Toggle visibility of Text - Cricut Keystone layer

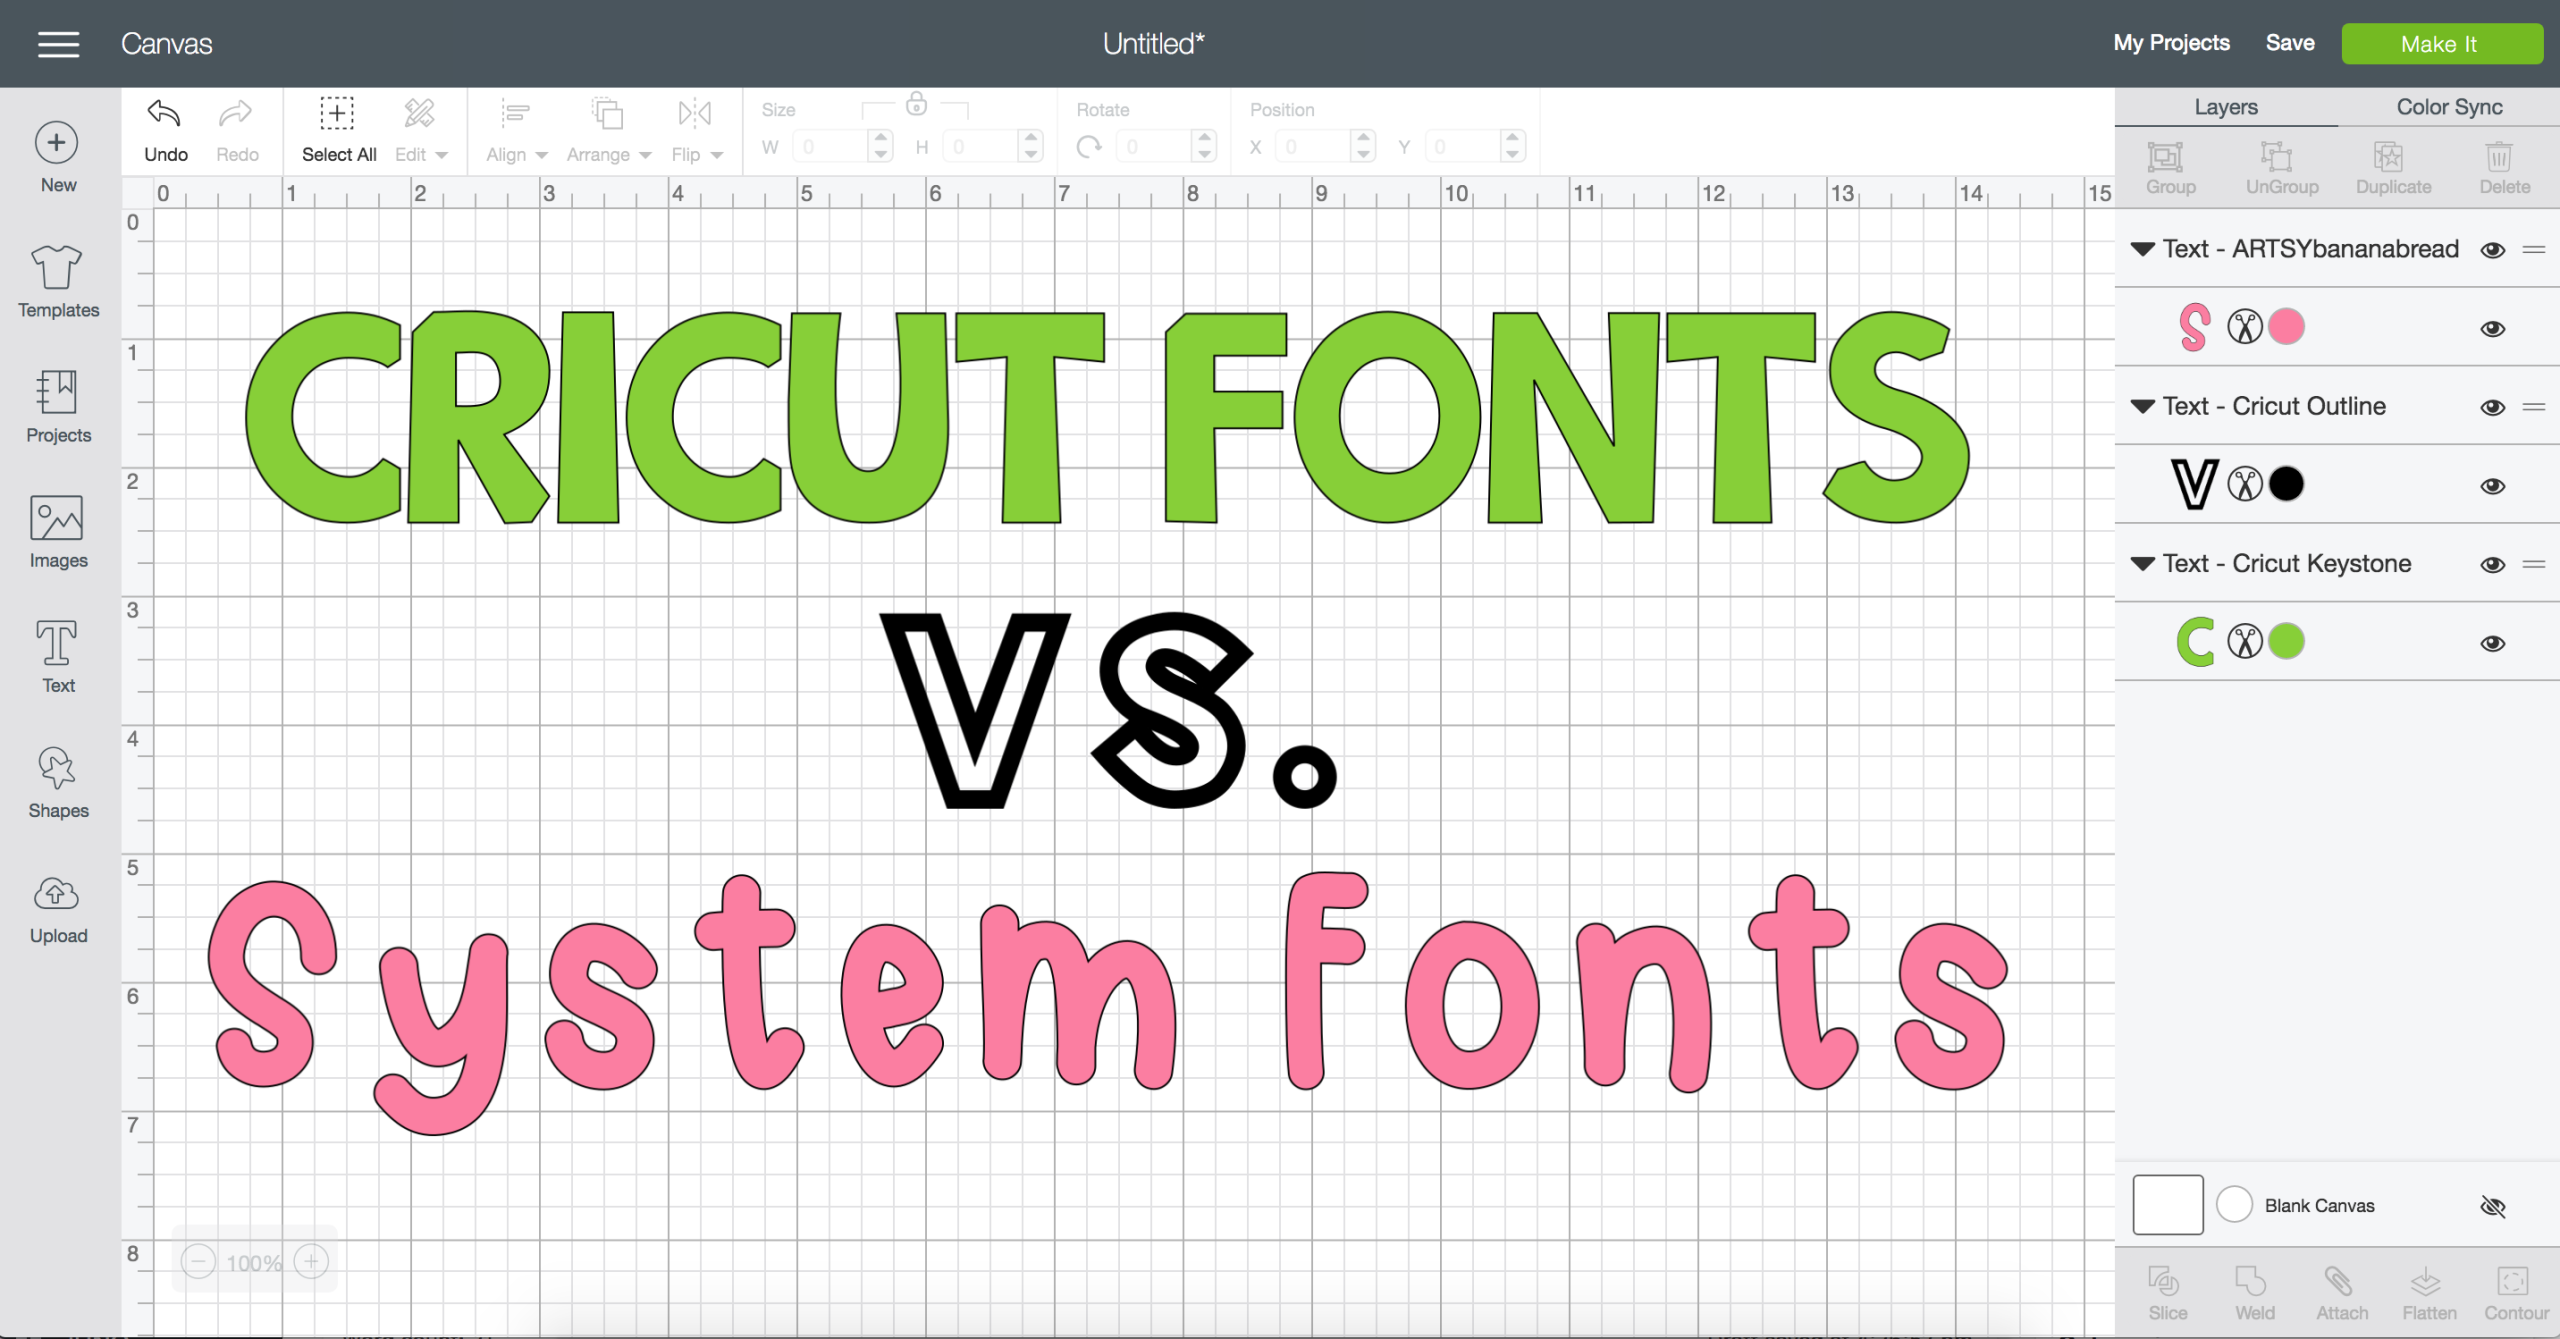click(x=2492, y=564)
